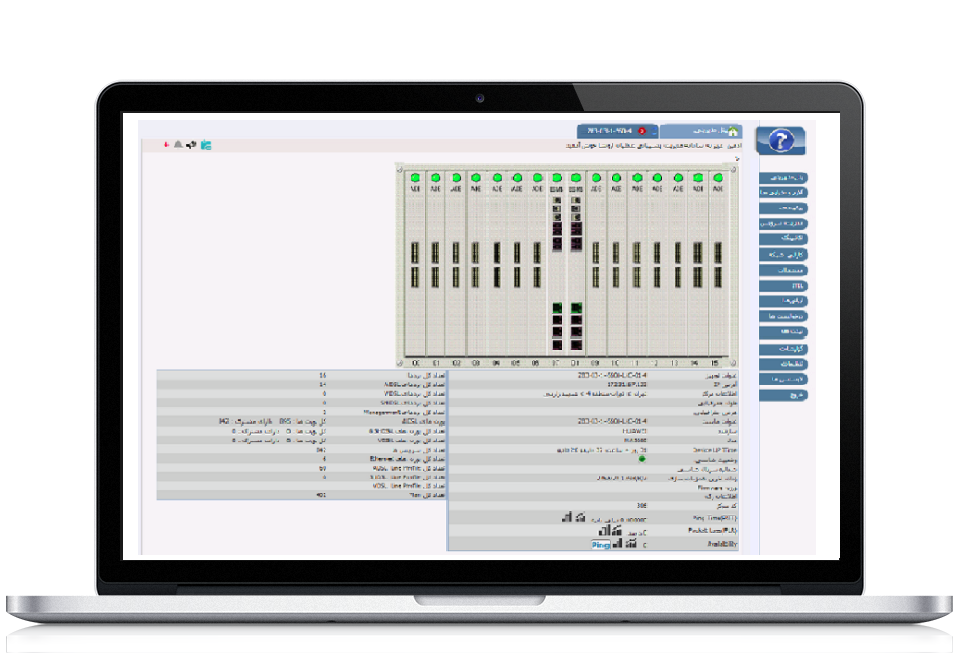This screenshot has height=655, width=960.
Task: Click the teal icon in the top-left toolbar
Action: click(206, 145)
